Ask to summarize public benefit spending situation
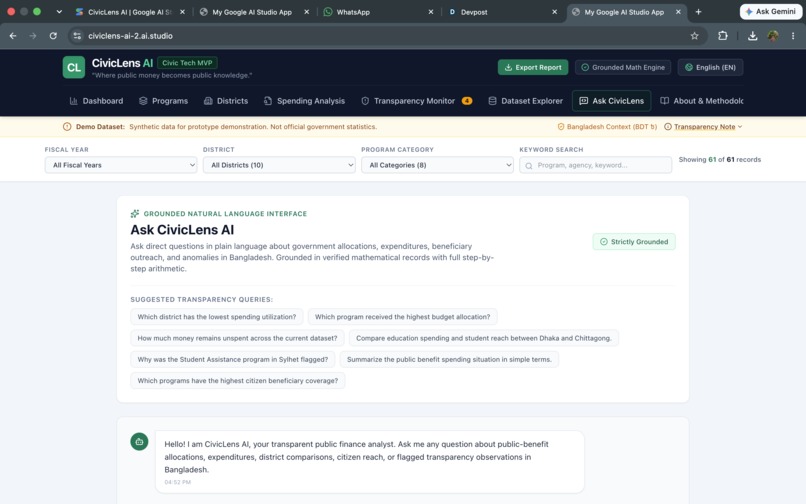Image resolution: width=806 pixels, height=504 pixels. [x=449, y=359]
